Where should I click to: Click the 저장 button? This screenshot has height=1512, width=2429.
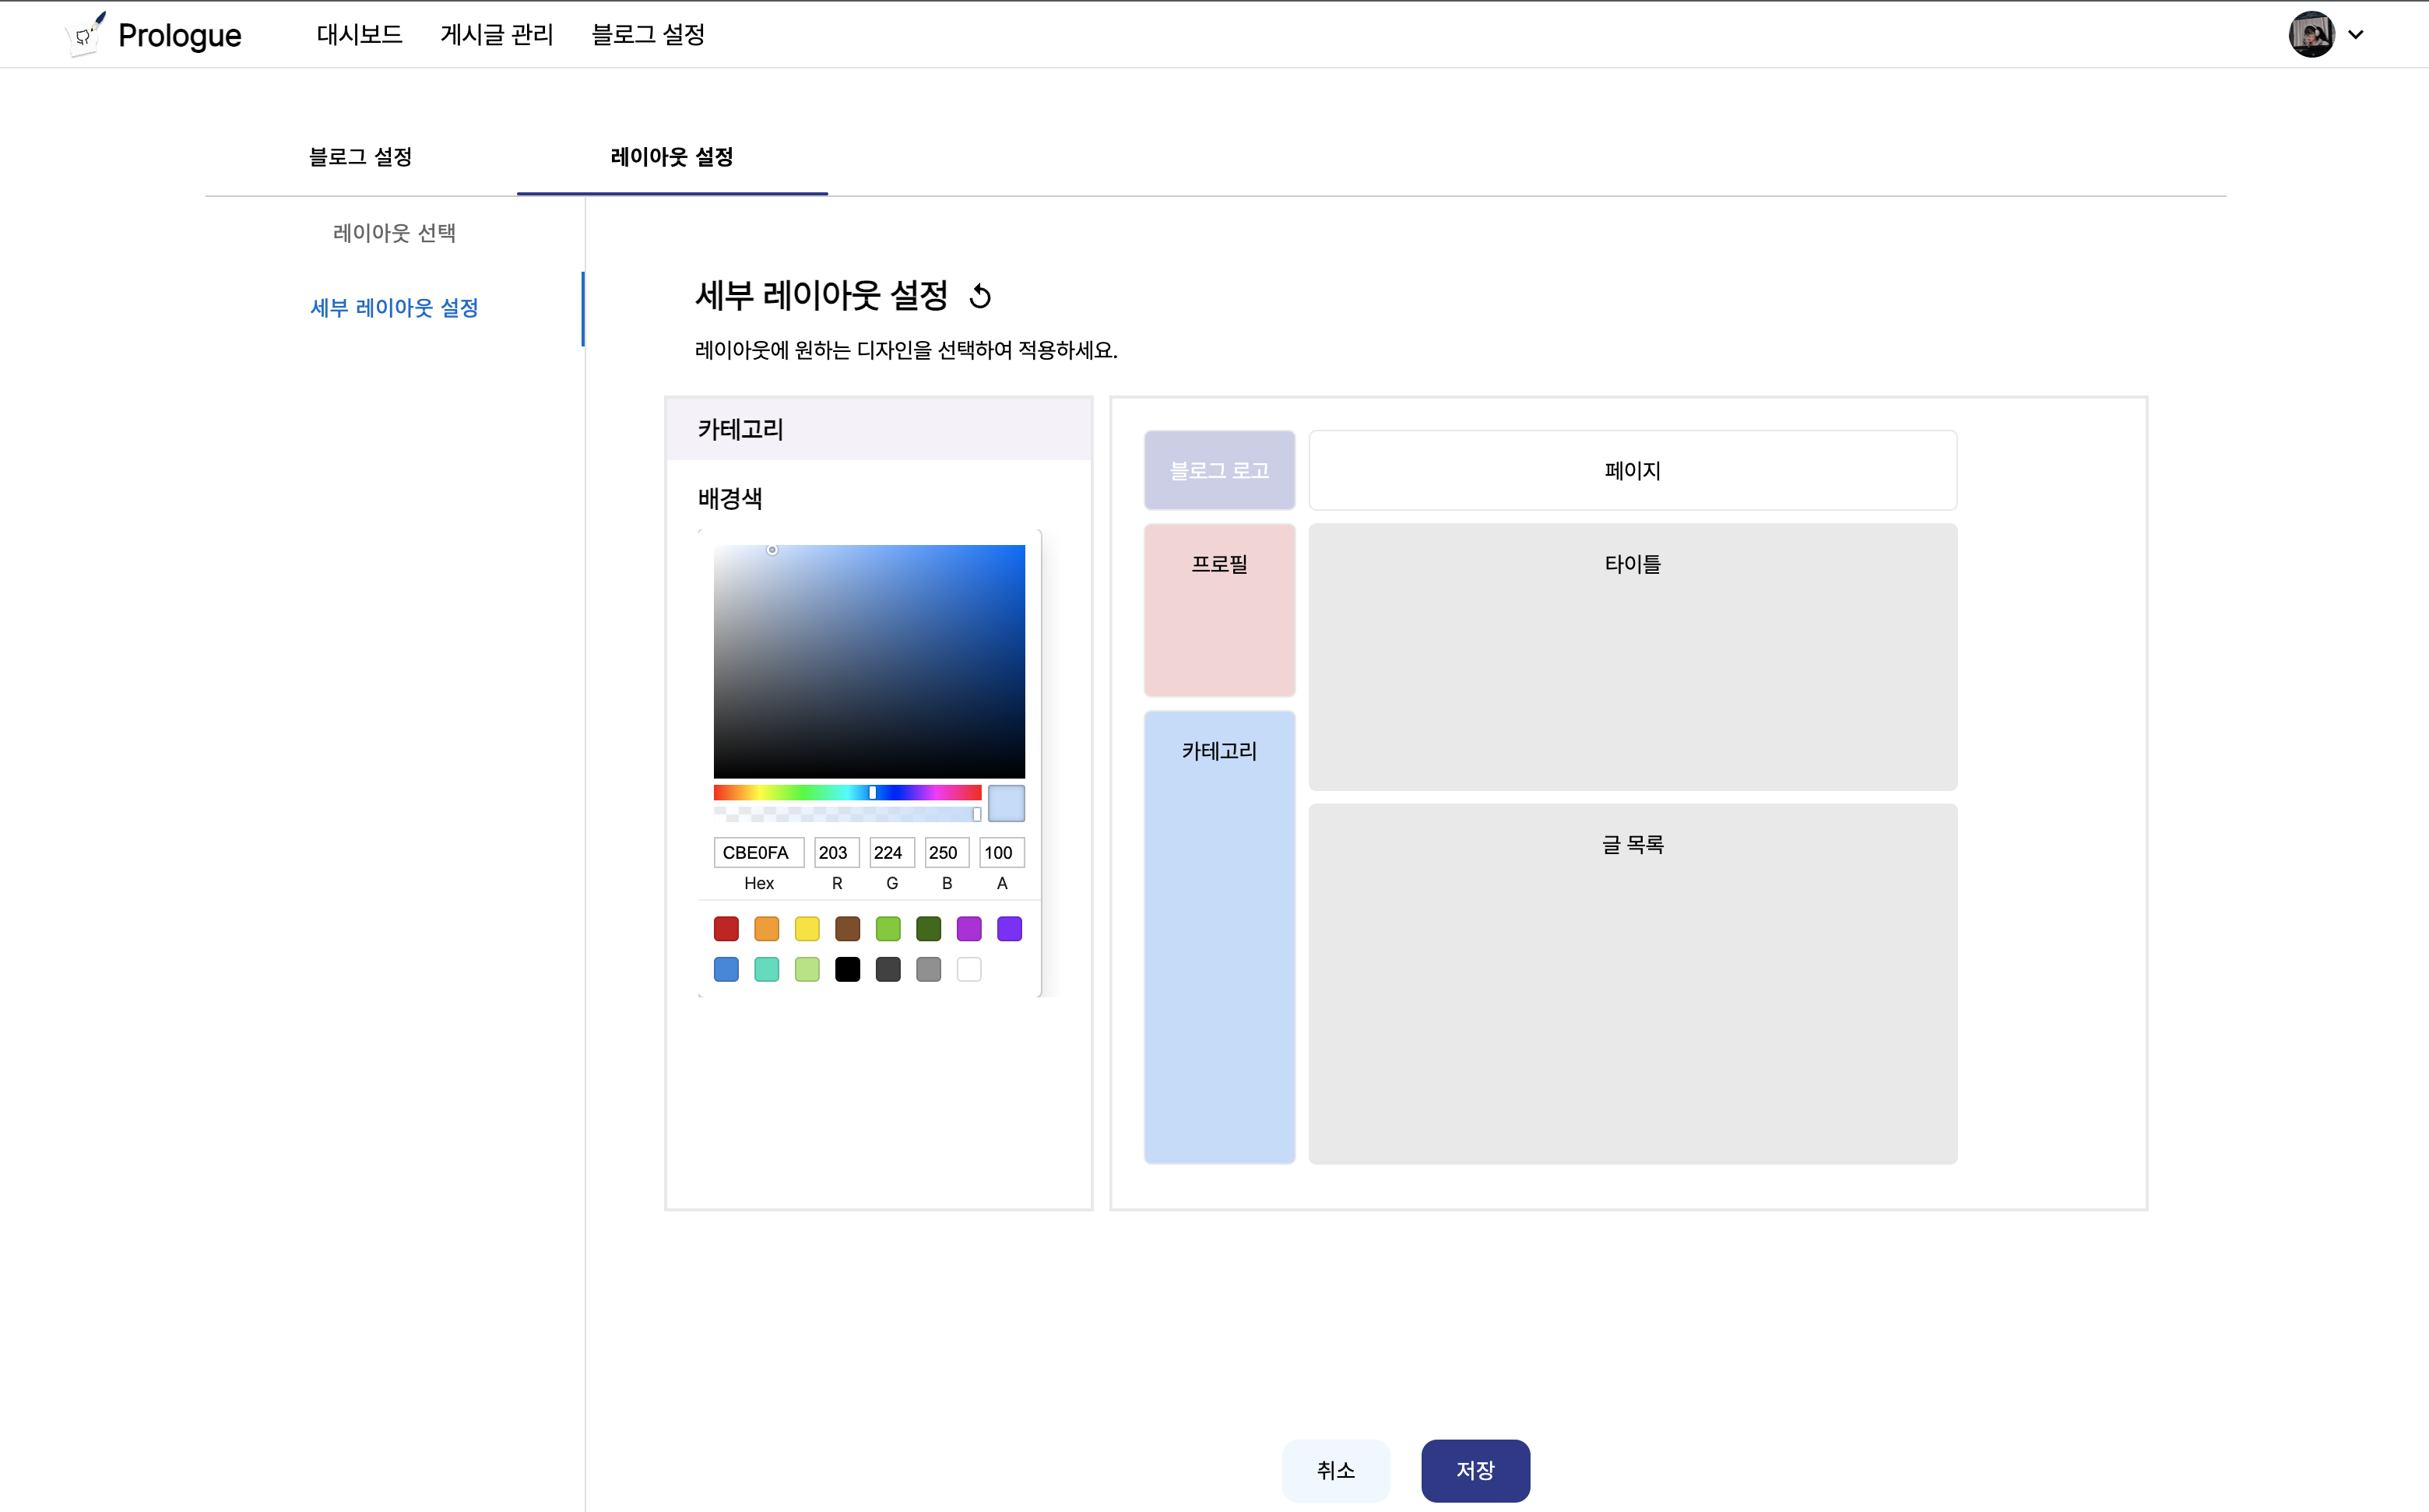point(1474,1470)
